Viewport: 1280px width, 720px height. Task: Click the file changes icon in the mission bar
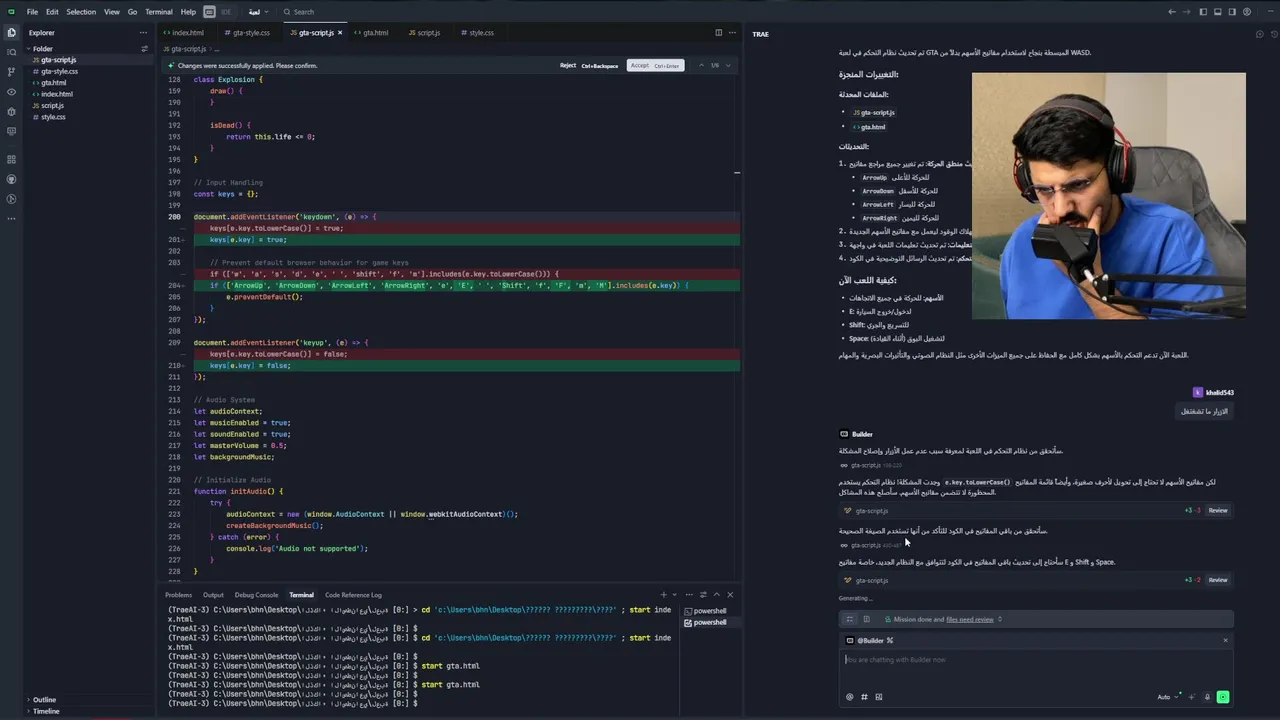click(866, 619)
